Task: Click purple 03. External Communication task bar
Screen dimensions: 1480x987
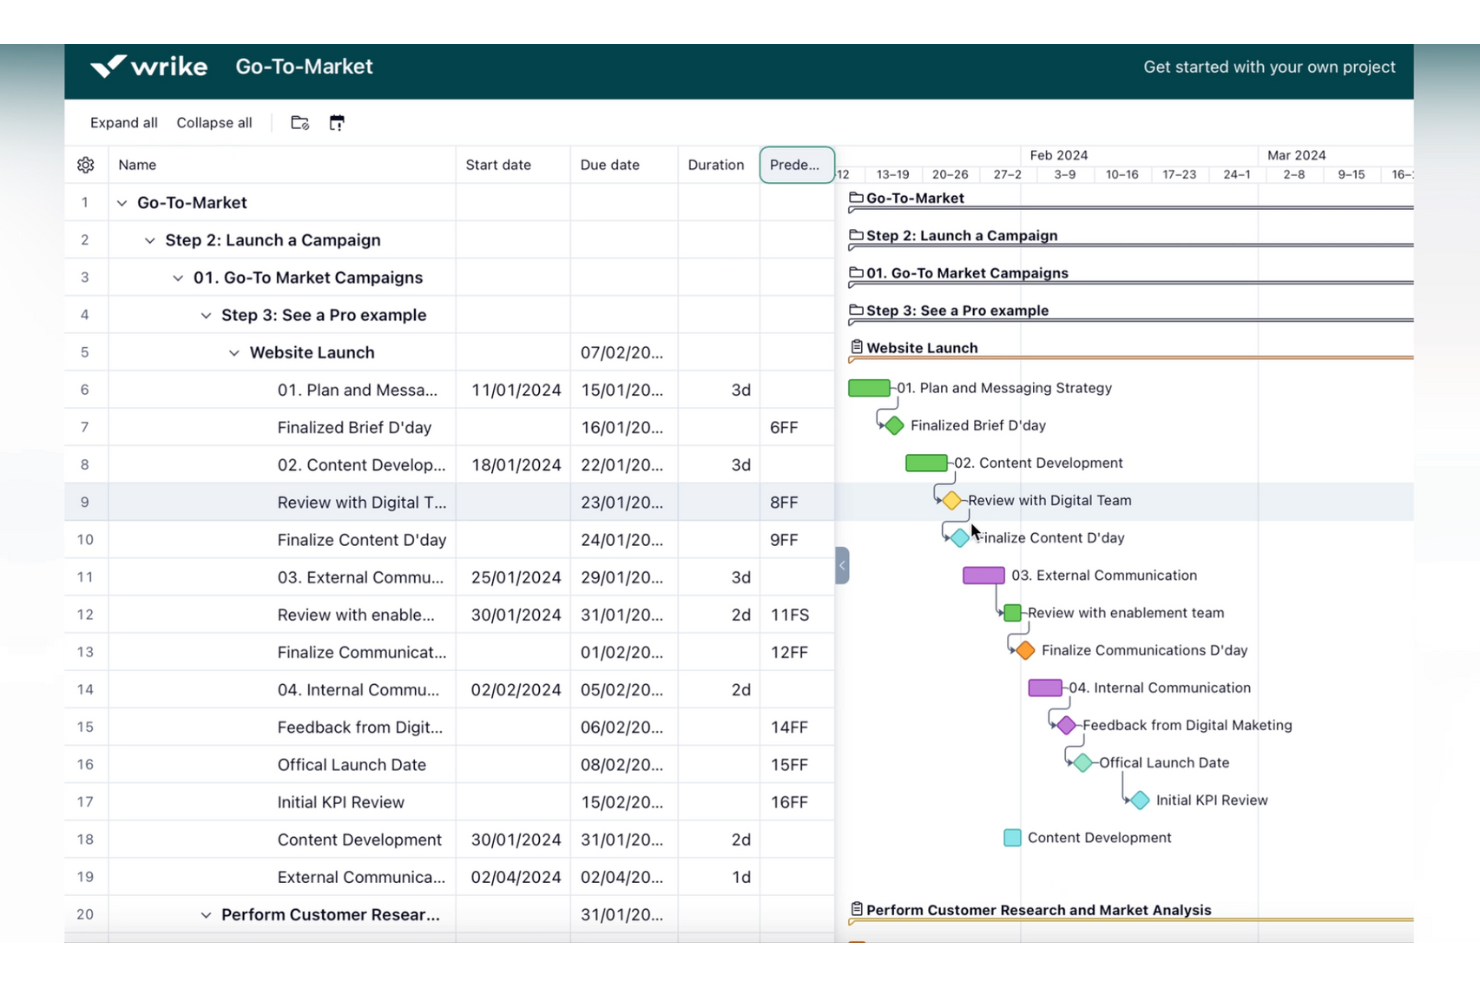Action: click(984, 575)
